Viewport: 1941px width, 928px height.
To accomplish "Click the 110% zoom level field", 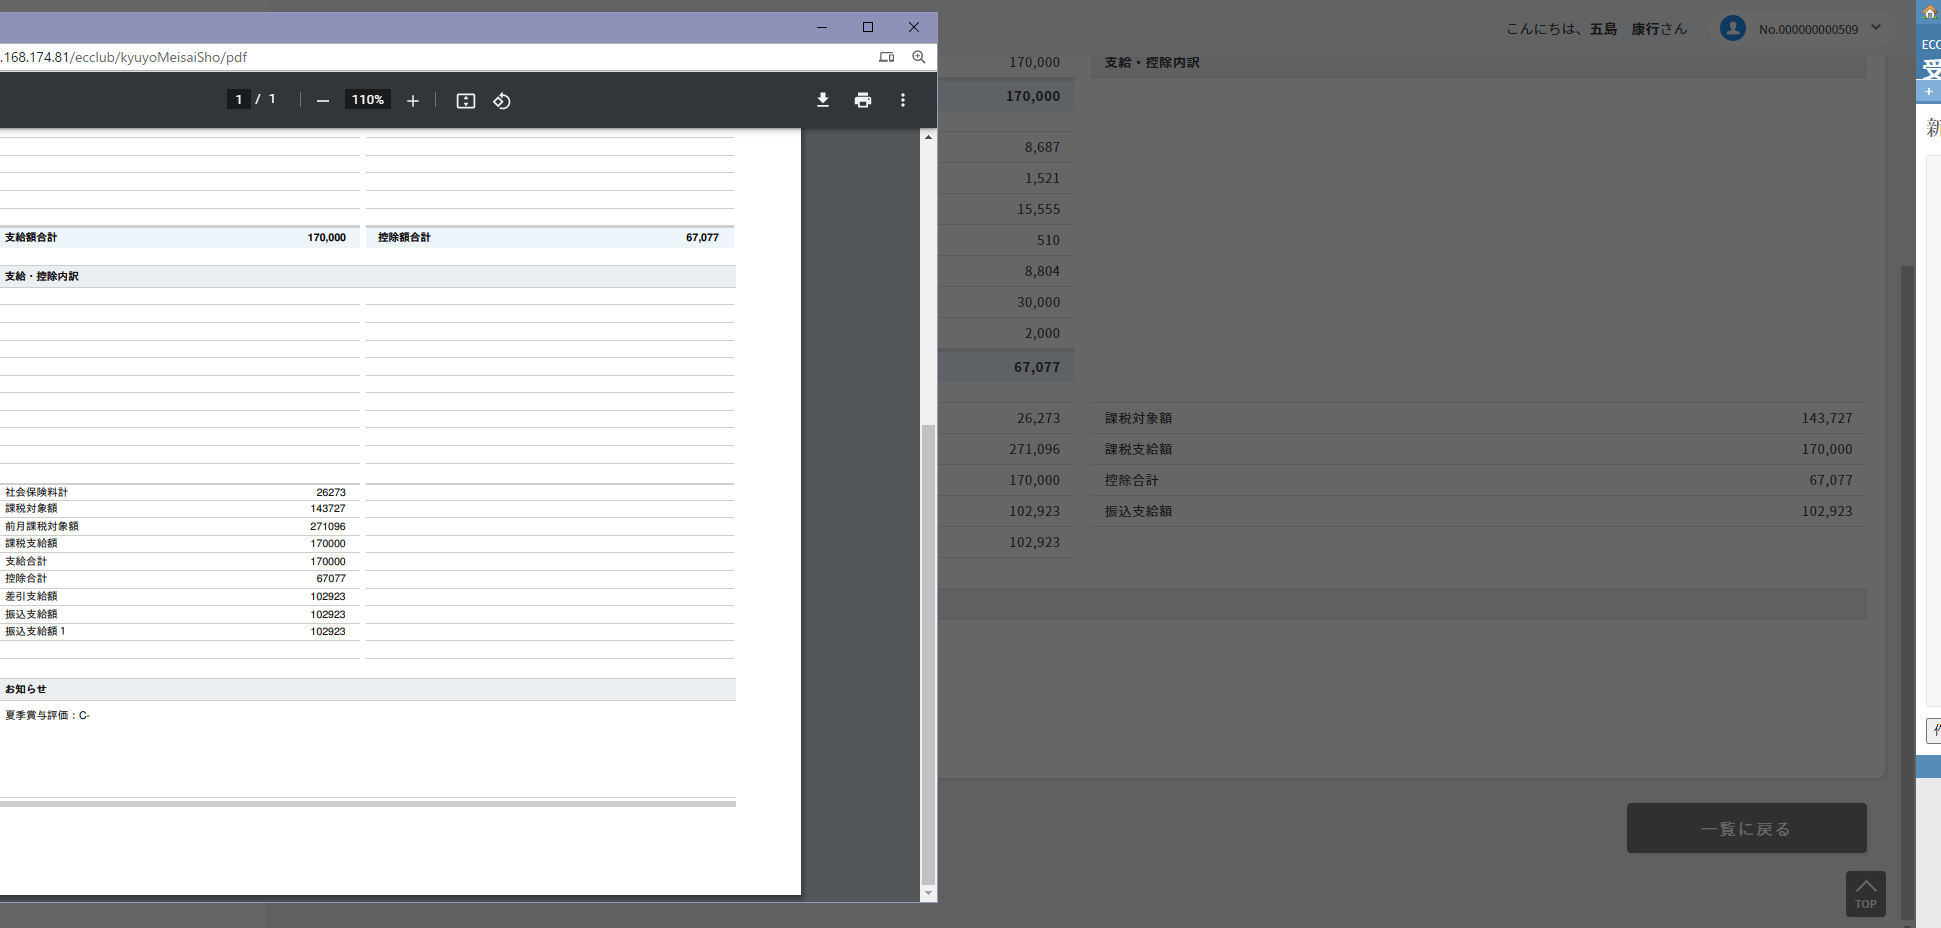I will point(368,100).
